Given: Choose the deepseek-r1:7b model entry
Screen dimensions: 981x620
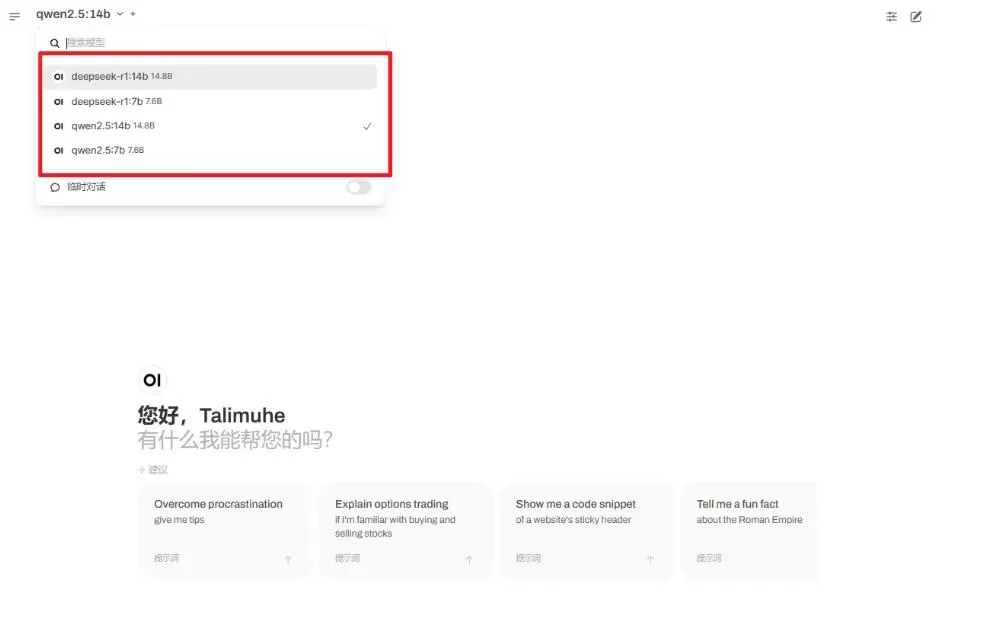Looking at the screenshot, I should point(211,101).
